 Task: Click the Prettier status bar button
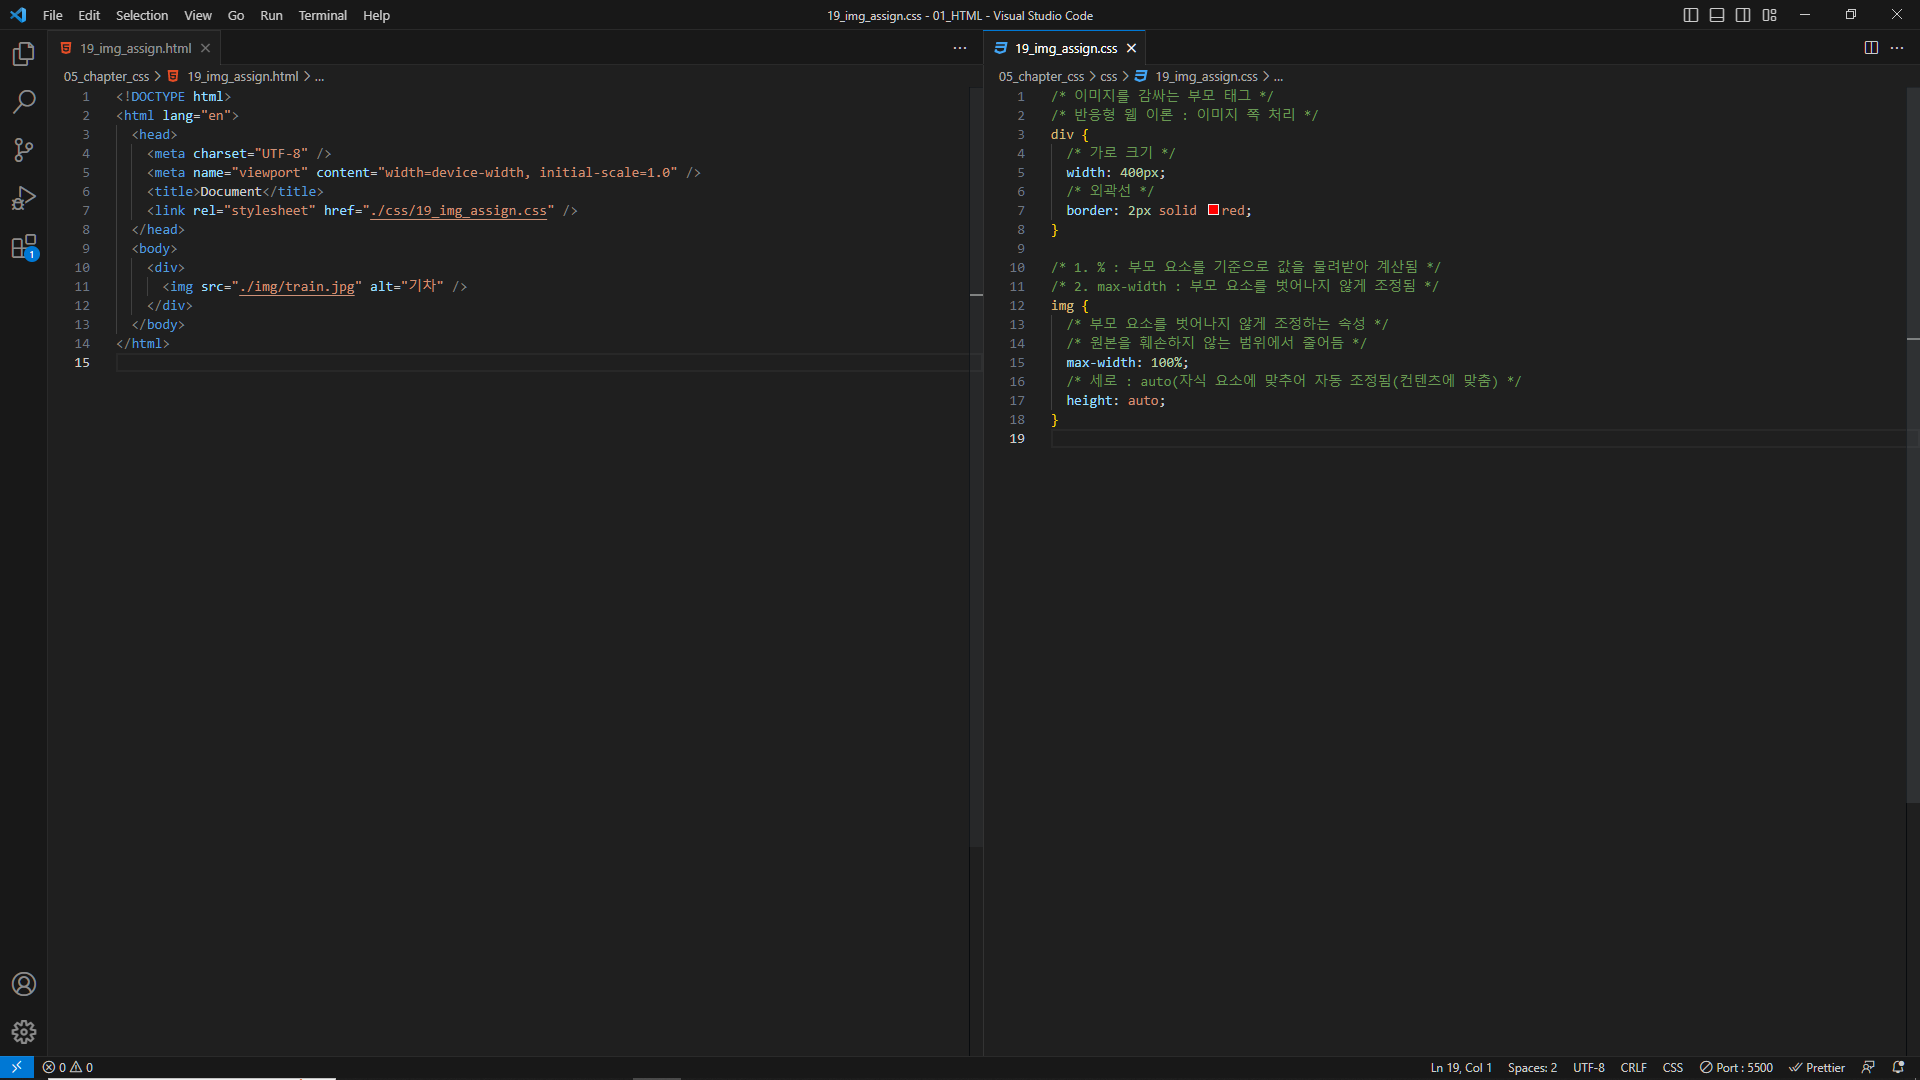coord(1817,1067)
